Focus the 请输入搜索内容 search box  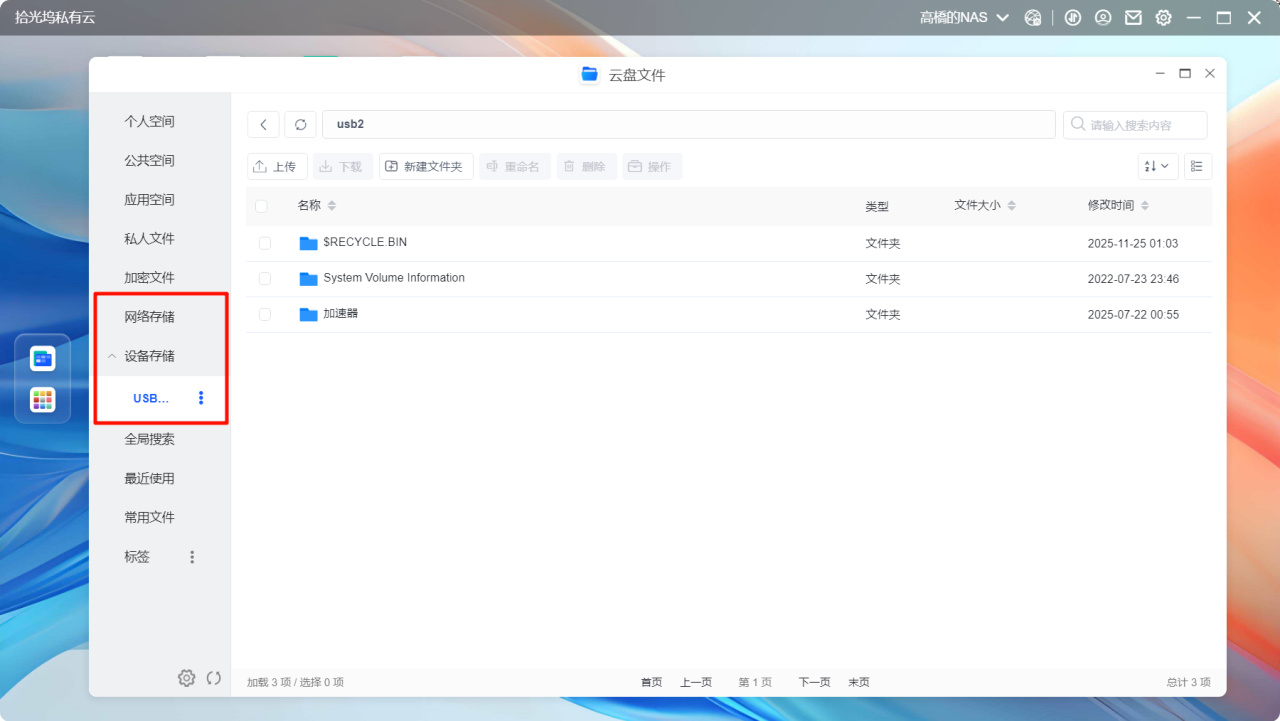1135,125
